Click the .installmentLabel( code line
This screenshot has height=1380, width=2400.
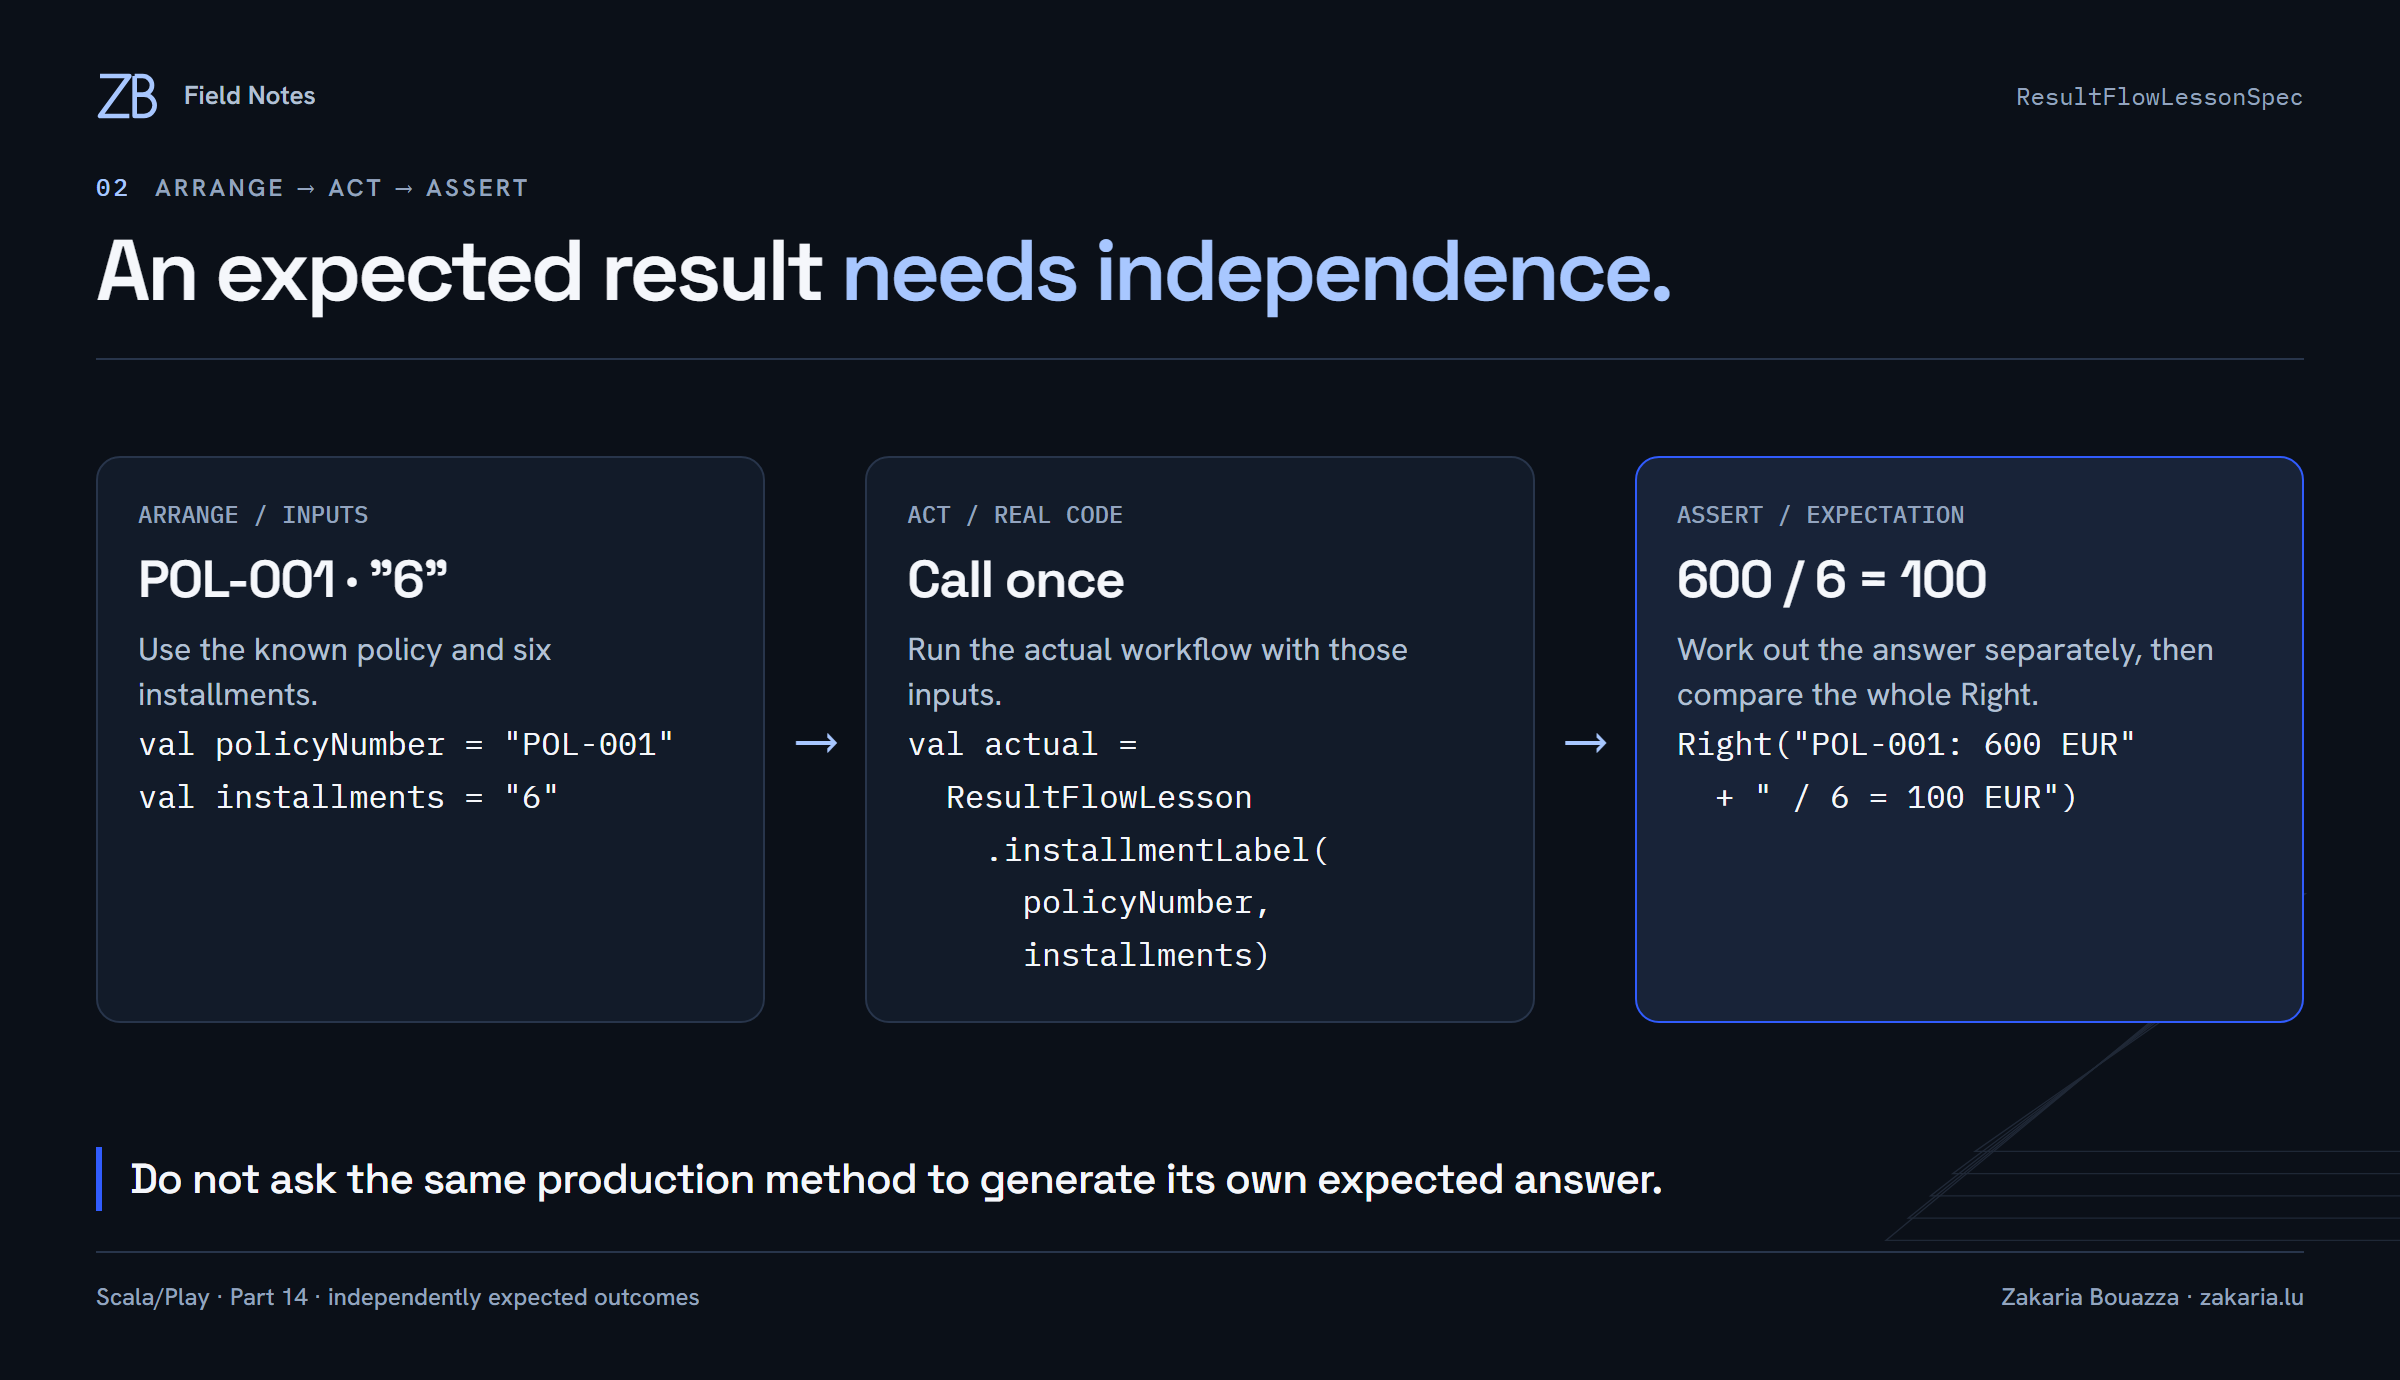(x=1157, y=851)
